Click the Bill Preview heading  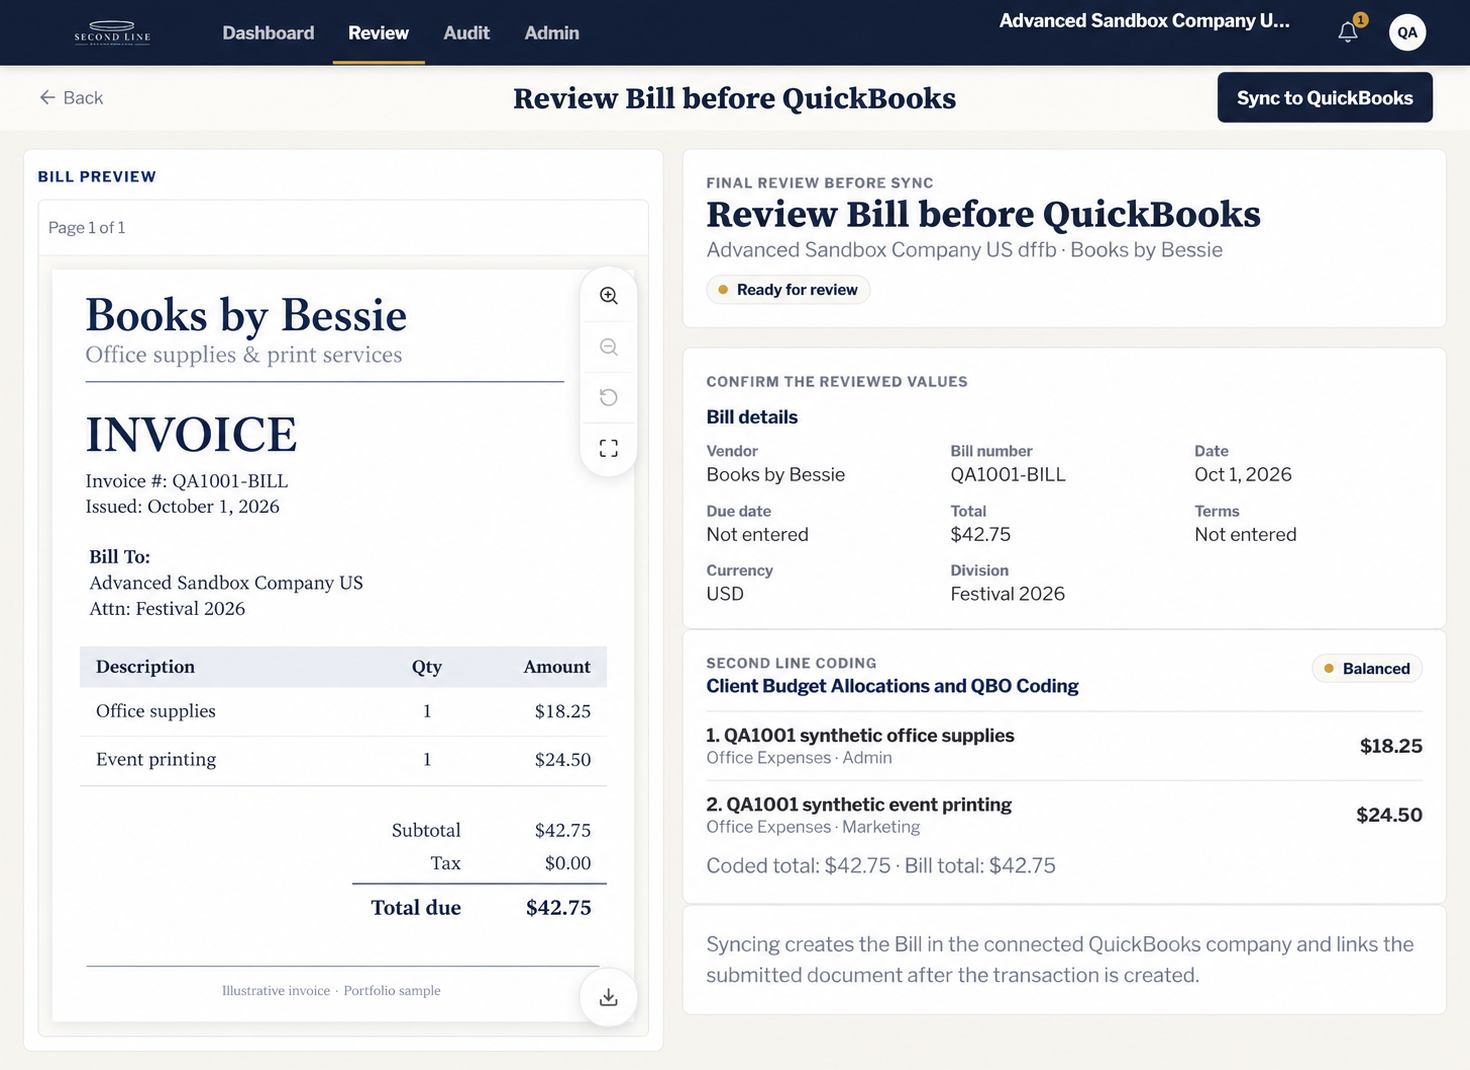pyautogui.click(x=97, y=177)
